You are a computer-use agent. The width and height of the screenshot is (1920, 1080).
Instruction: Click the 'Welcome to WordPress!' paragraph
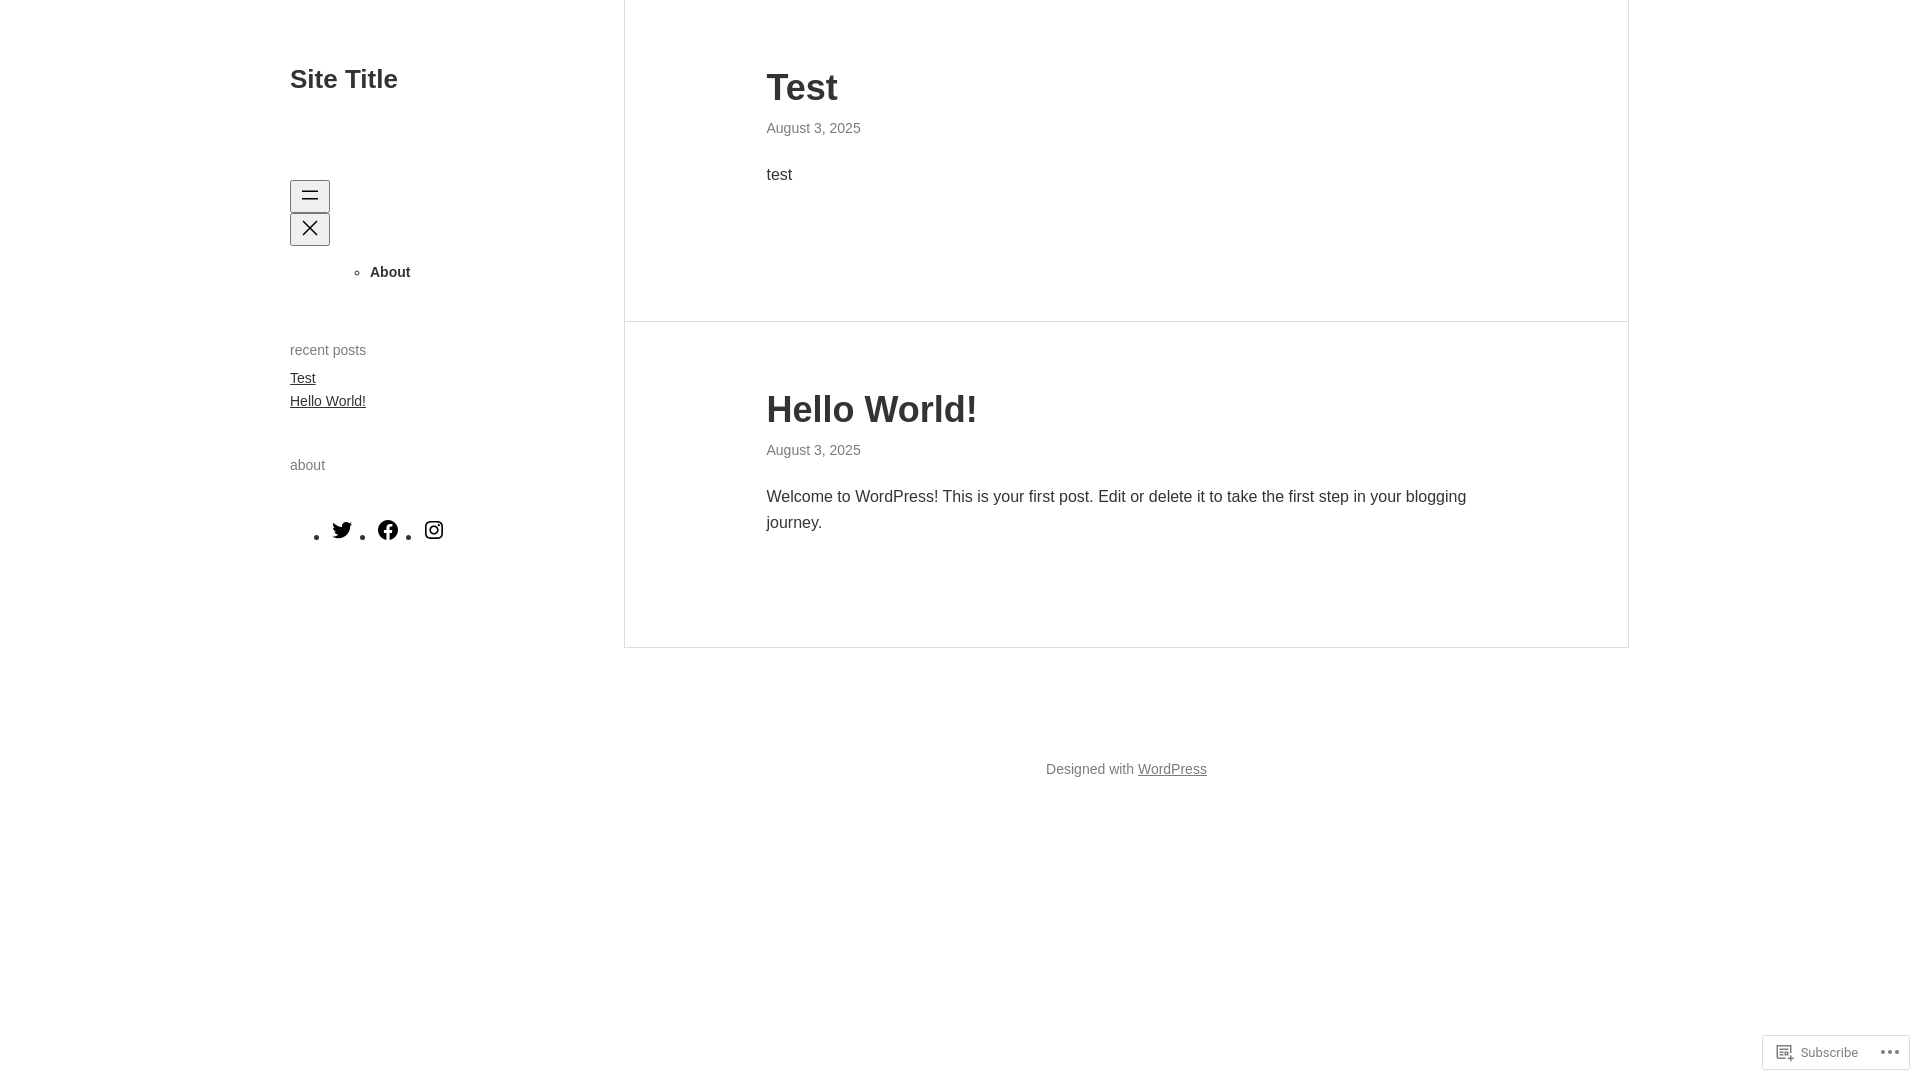tap(1117, 510)
